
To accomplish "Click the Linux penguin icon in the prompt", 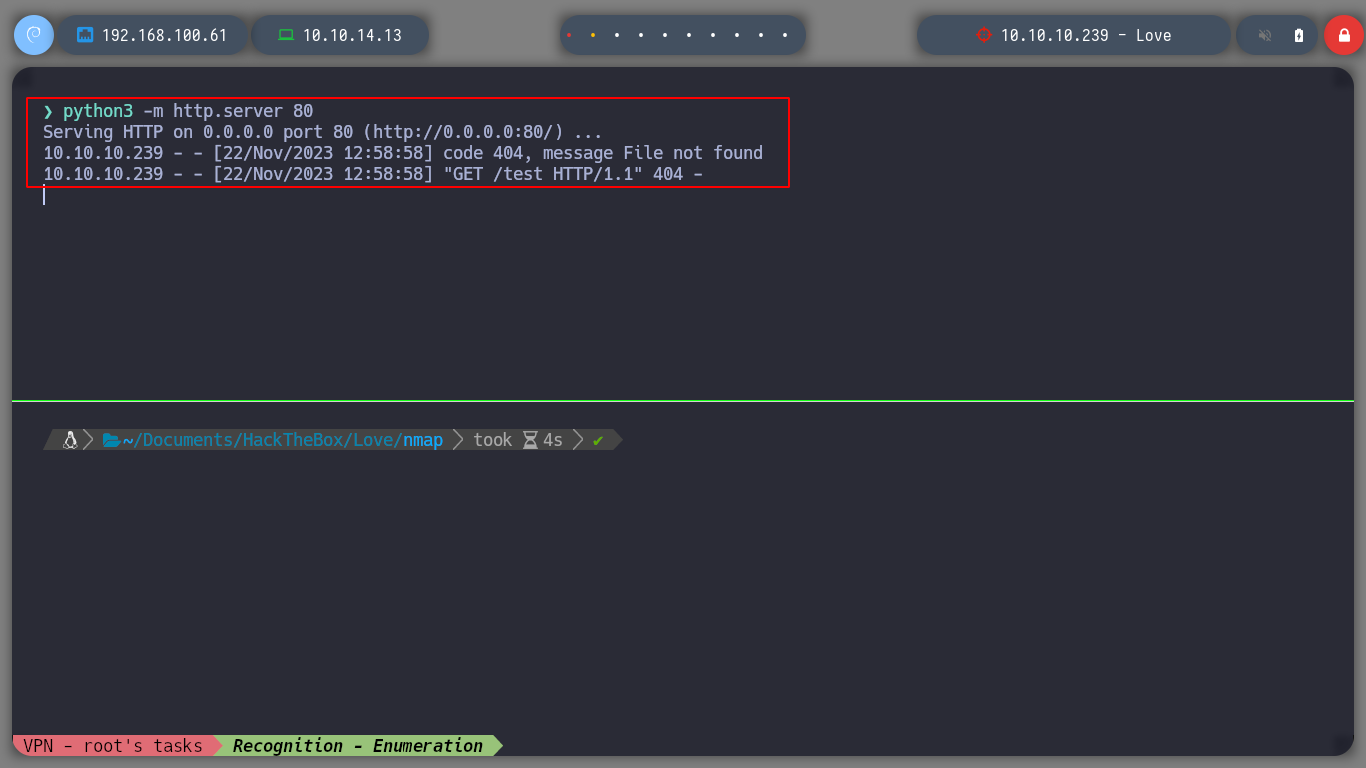I will (x=70, y=440).
